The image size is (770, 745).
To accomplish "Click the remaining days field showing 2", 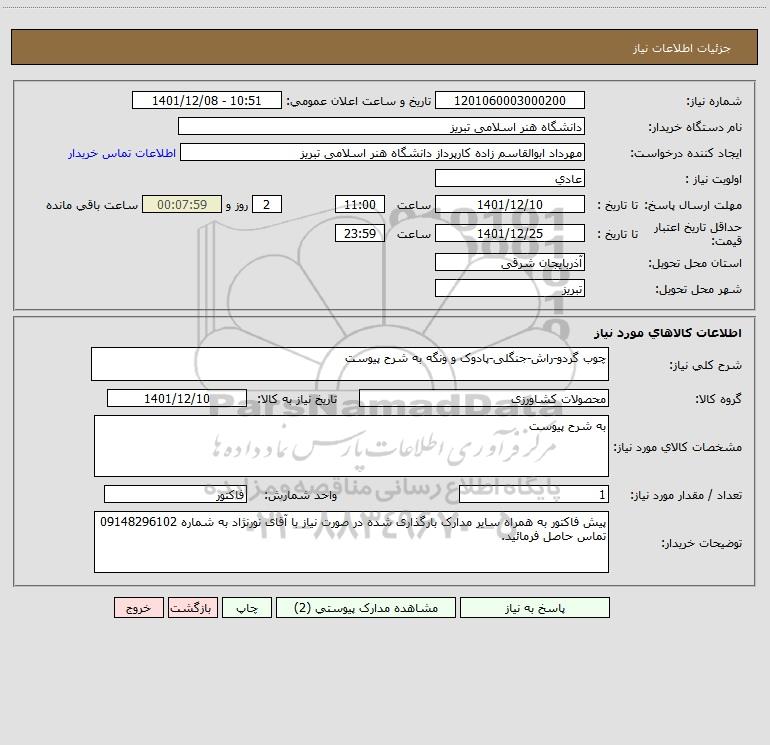I will (267, 204).
